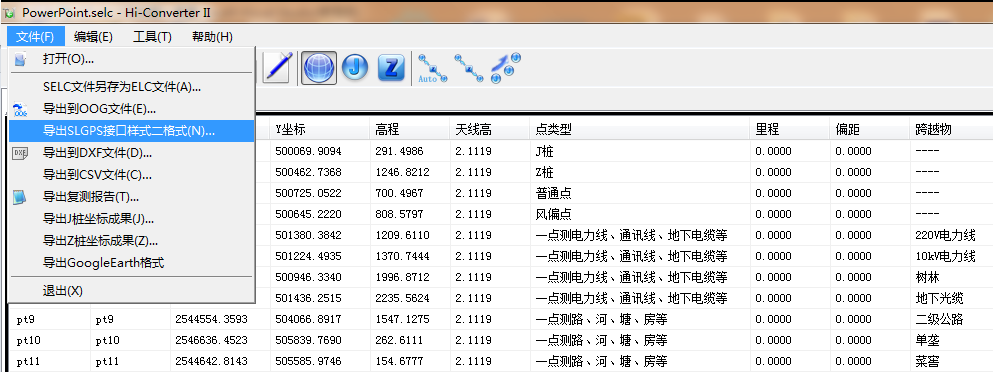Click the square blue Z toolbar icon
This screenshot has width=993, height=372.
pos(391,67)
